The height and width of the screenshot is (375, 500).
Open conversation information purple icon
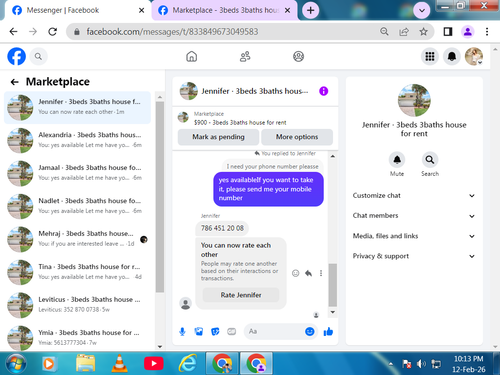323,91
